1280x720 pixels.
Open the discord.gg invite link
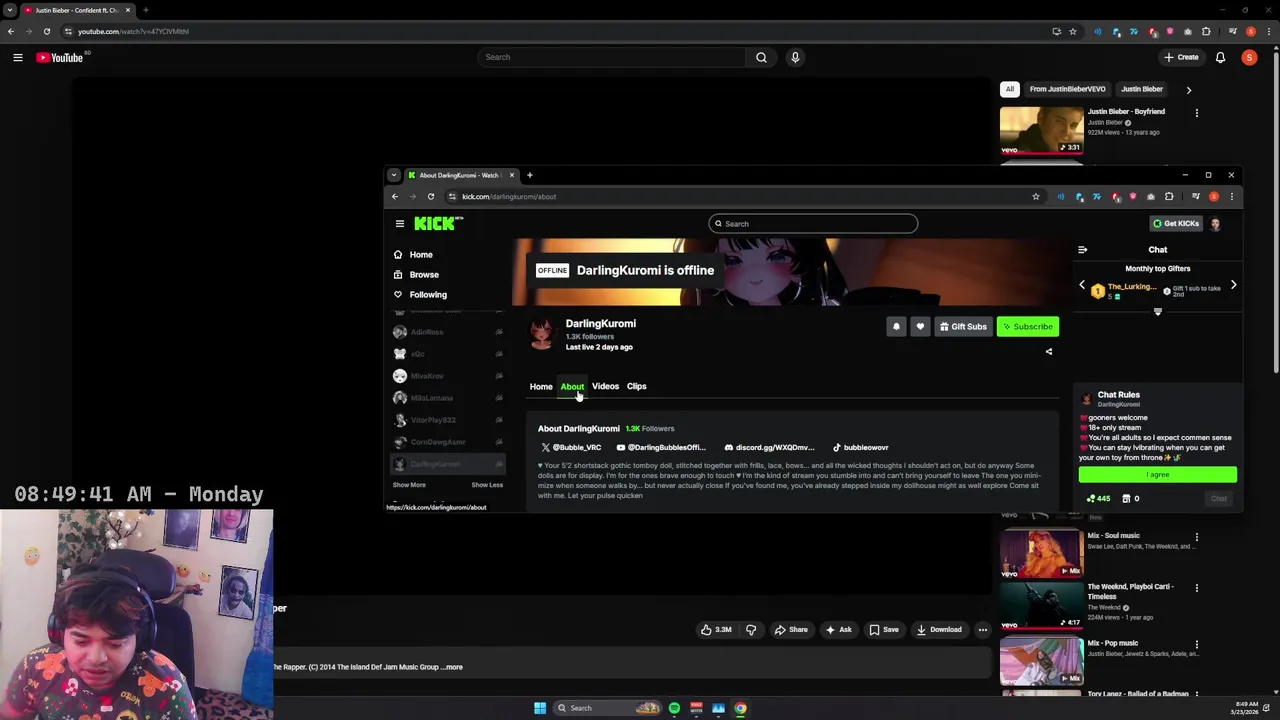[769, 448]
